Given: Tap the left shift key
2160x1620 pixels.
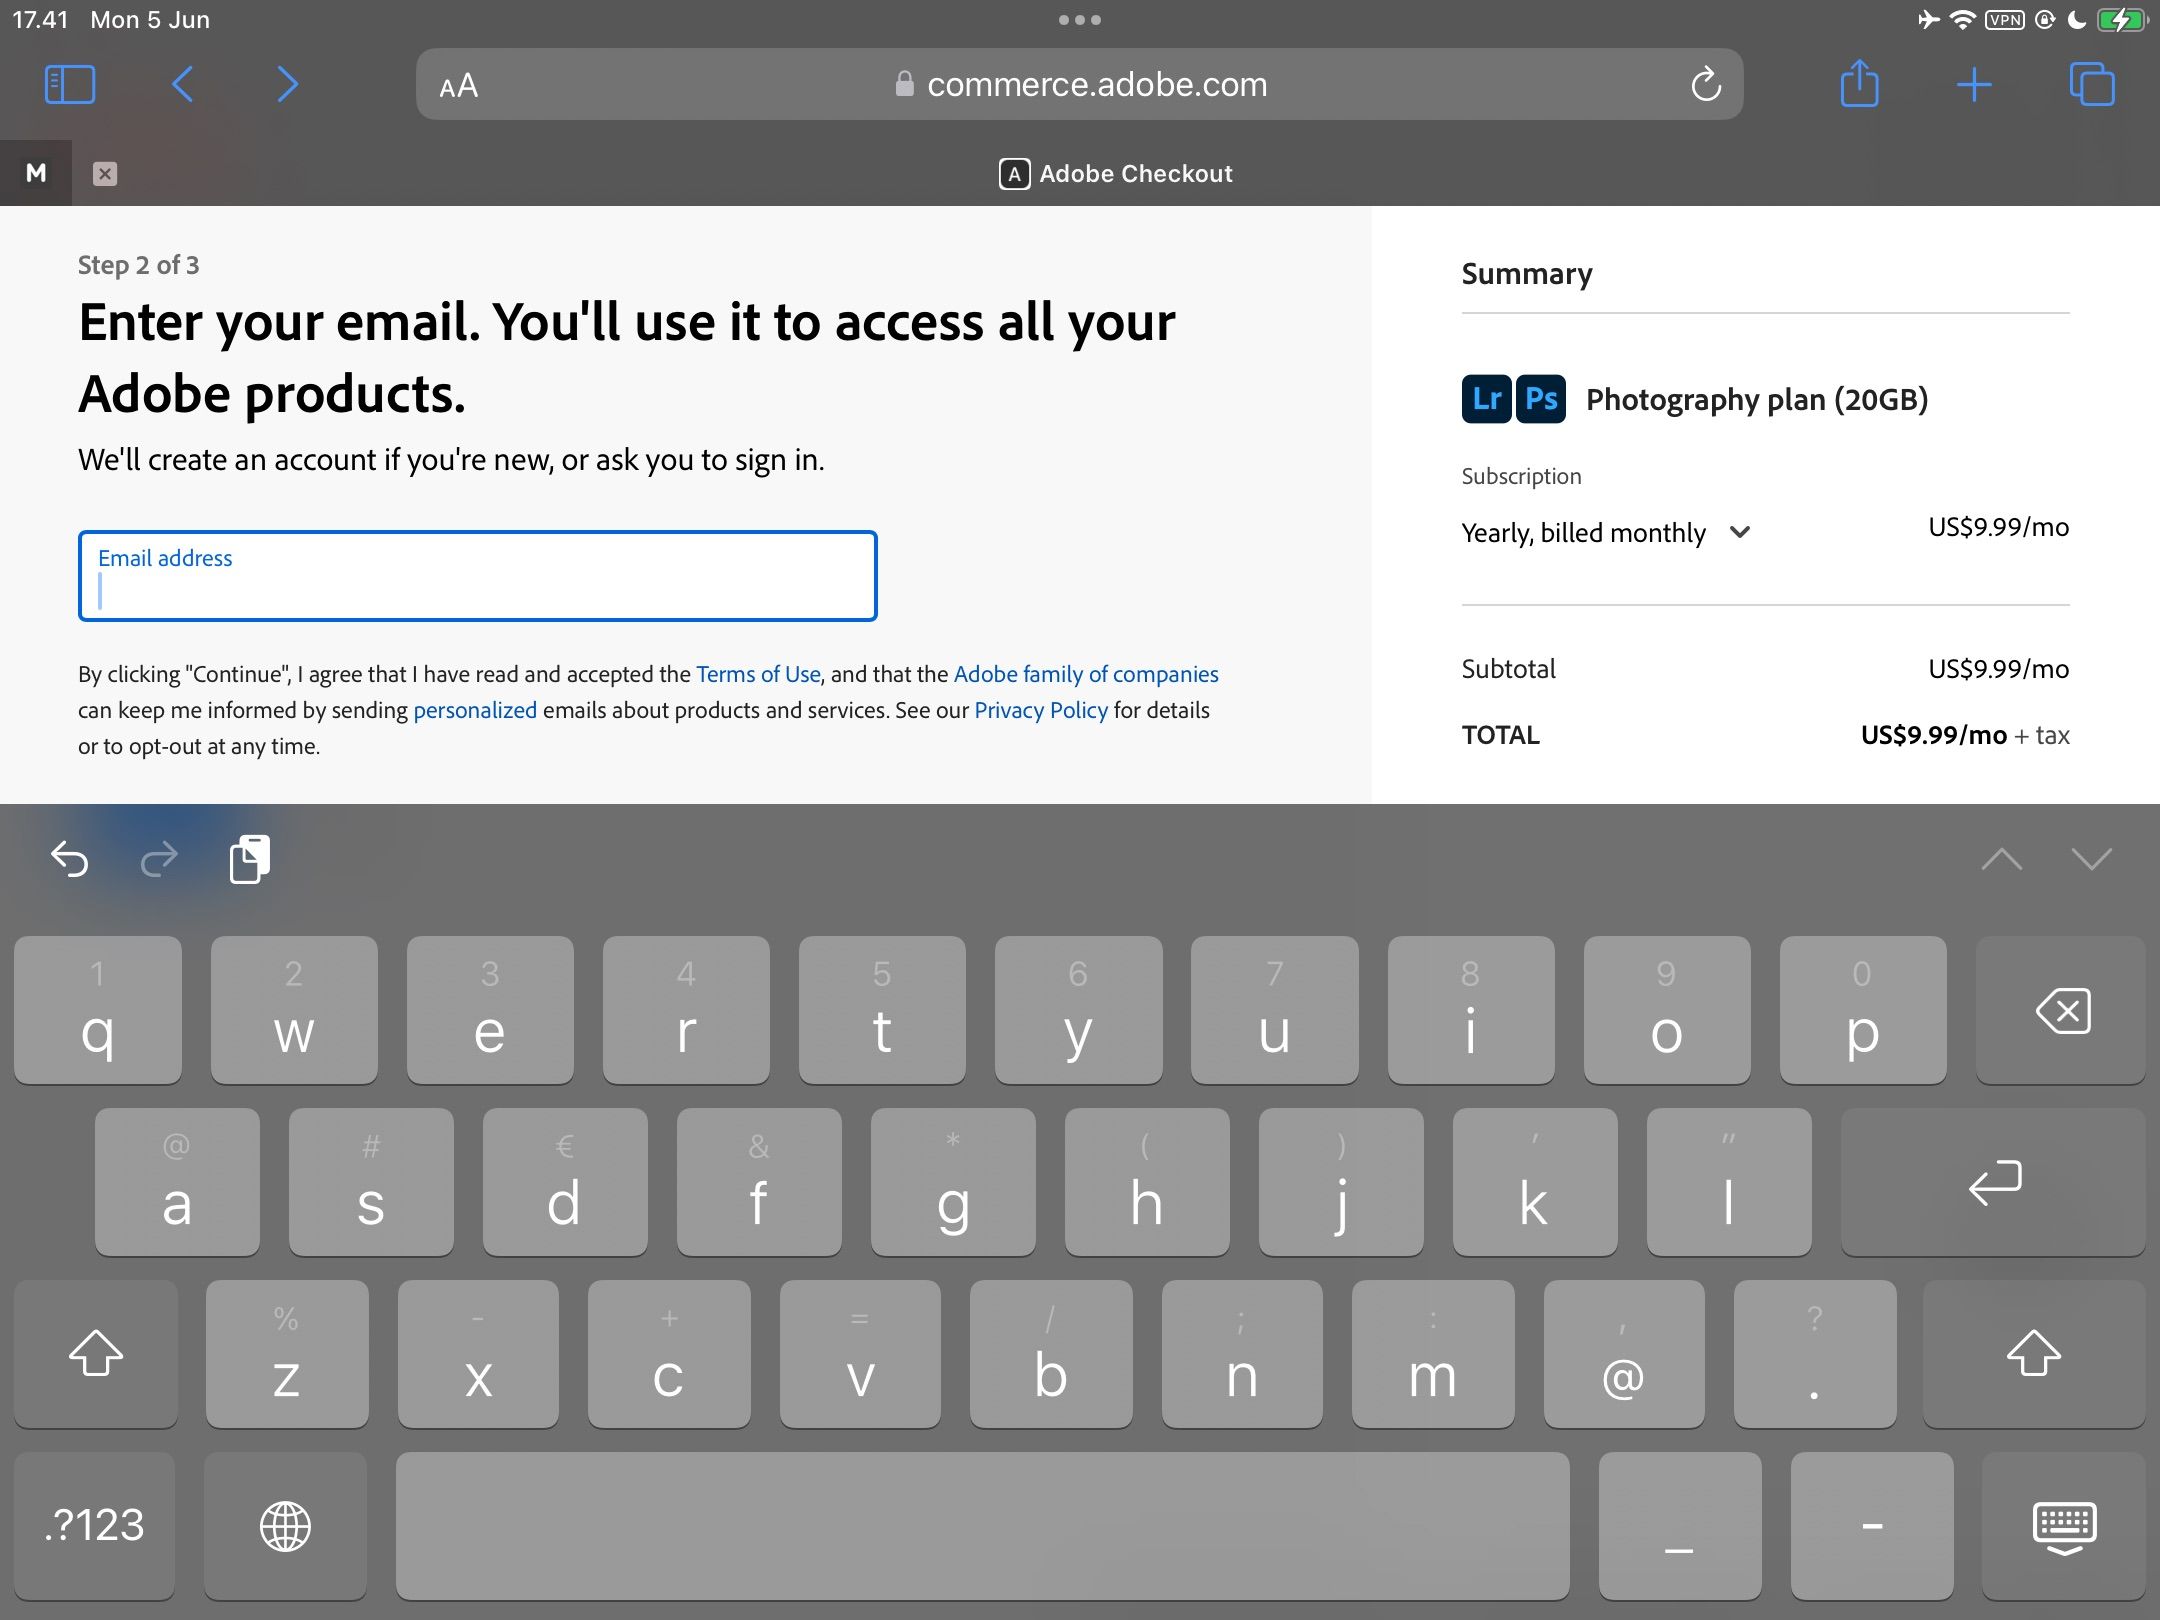Looking at the screenshot, I should pyautogui.click(x=96, y=1355).
